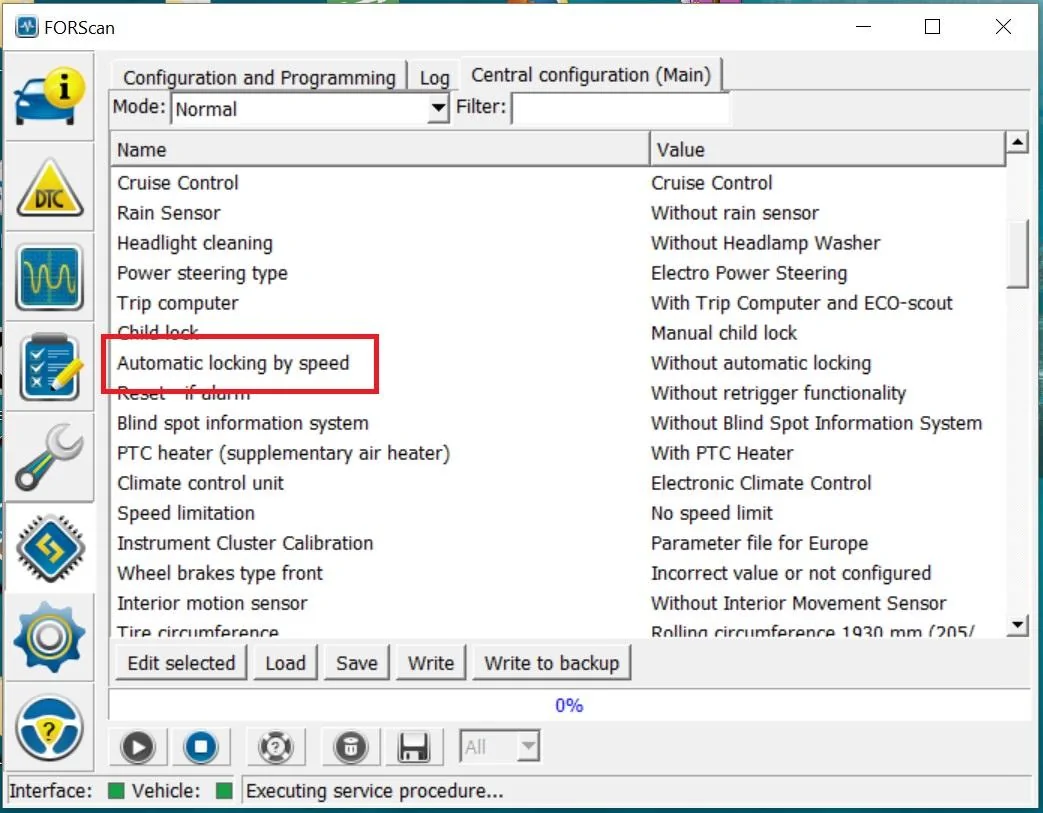Click value With Trip Computer and ECO-scout

[x=802, y=303]
